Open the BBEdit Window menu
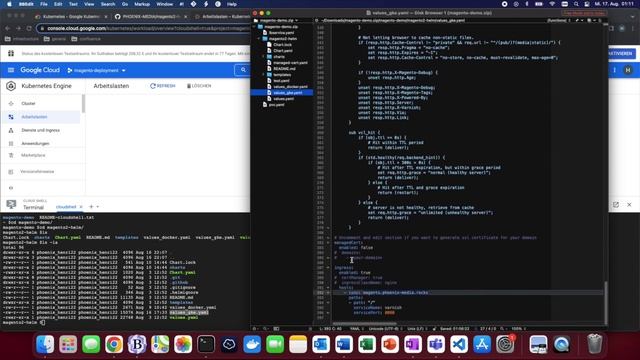Image resolution: width=640 pixels, height=360 pixels. click(164, 4)
